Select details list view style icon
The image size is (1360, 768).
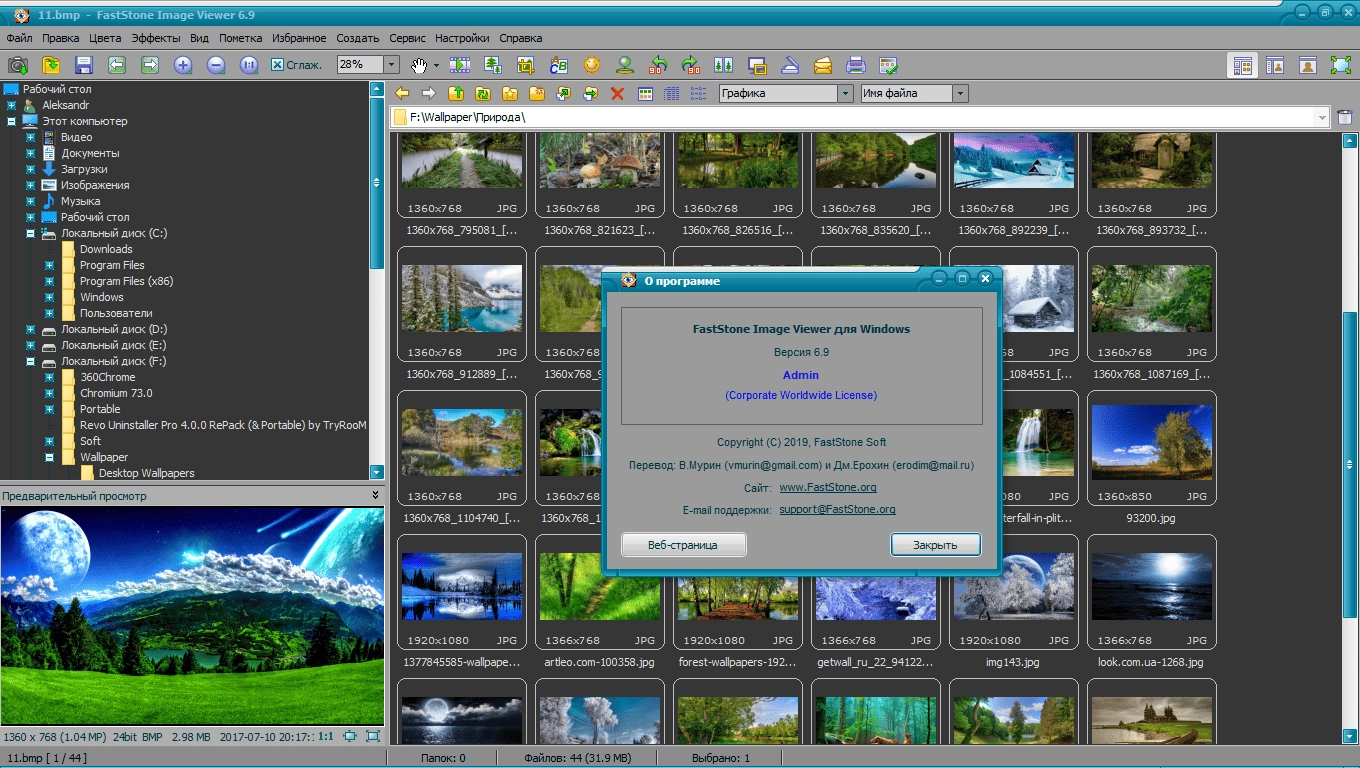click(x=672, y=93)
